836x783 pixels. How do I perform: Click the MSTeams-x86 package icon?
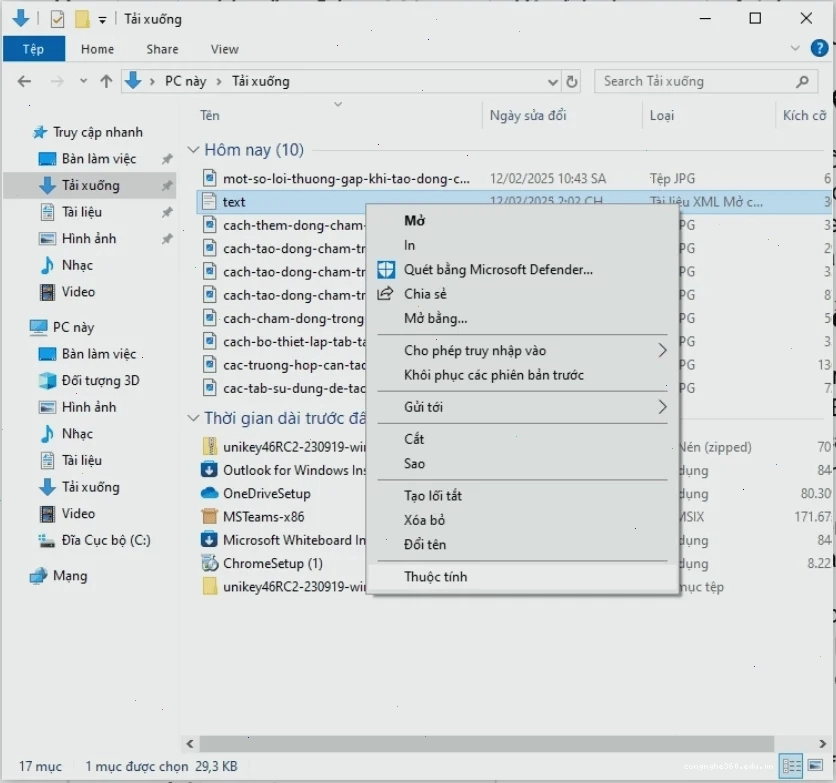tap(210, 516)
